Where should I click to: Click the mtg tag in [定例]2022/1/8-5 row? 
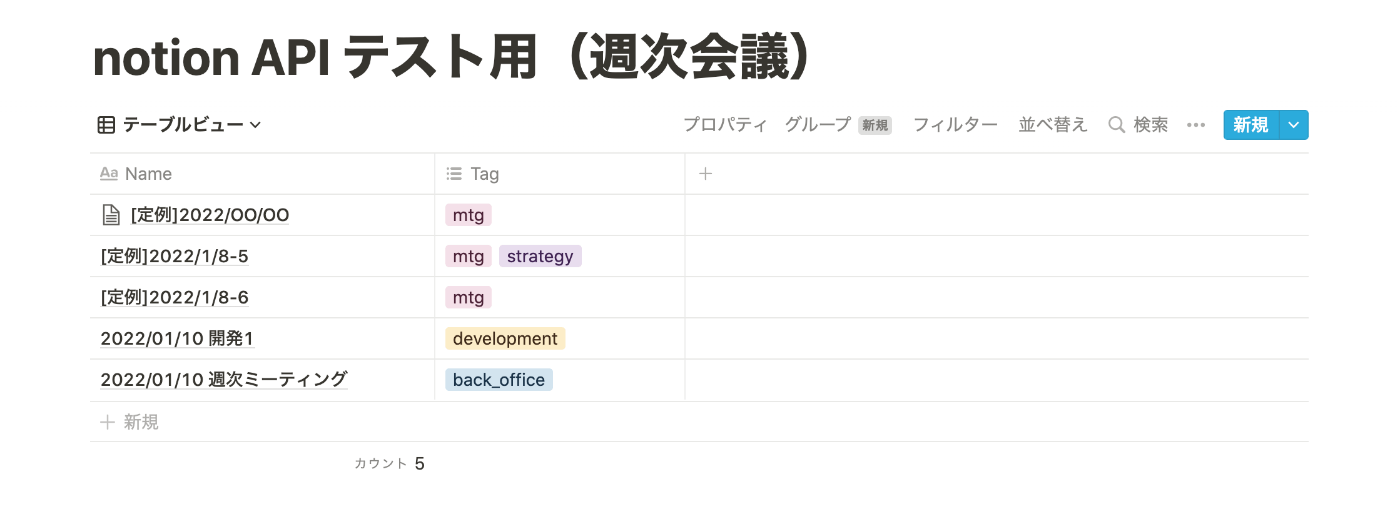point(468,256)
